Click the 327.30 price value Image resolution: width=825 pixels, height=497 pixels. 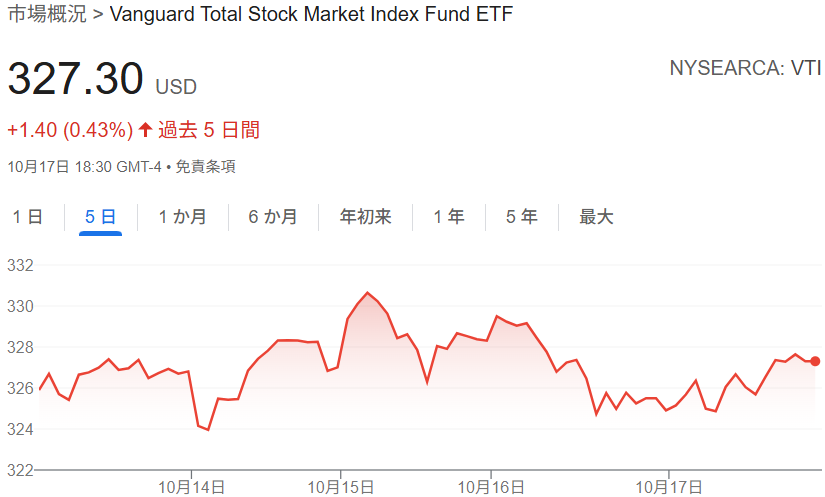click(x=76, y=80)
